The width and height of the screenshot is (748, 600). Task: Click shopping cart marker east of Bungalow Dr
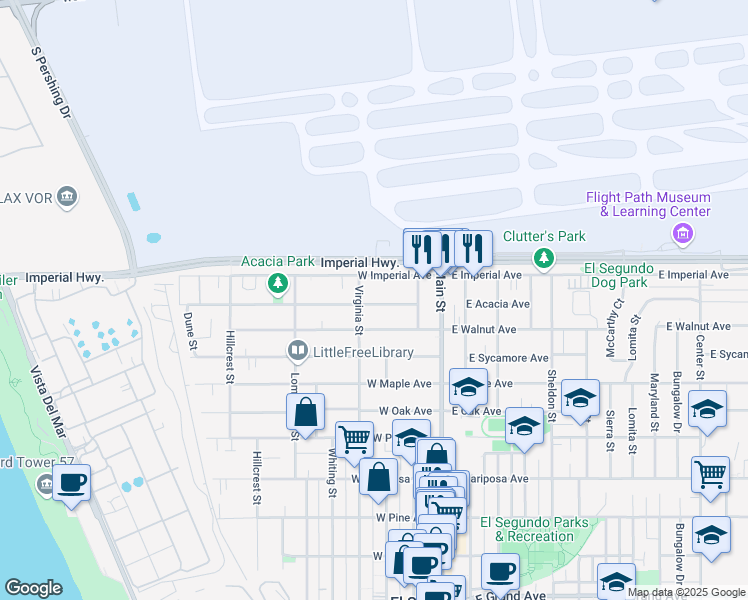point(710,476)
